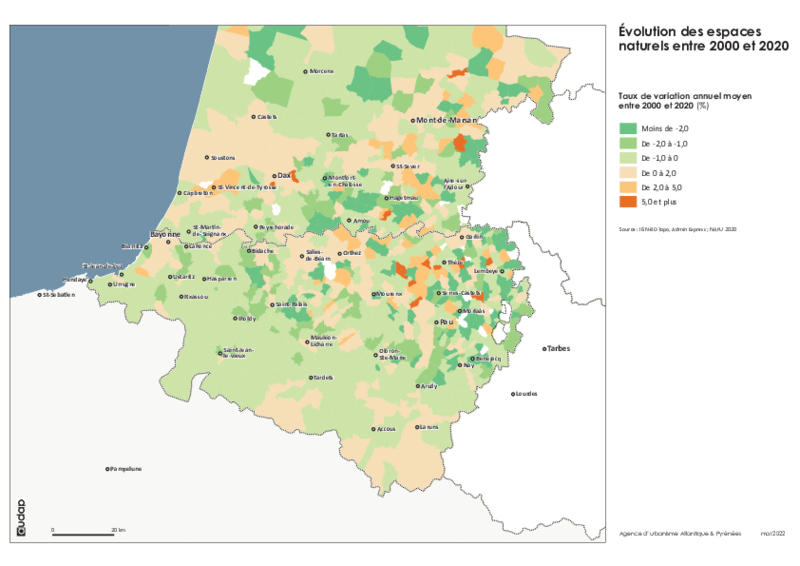
Task: Click the St-Sever town label
Action: pos(408,166)
